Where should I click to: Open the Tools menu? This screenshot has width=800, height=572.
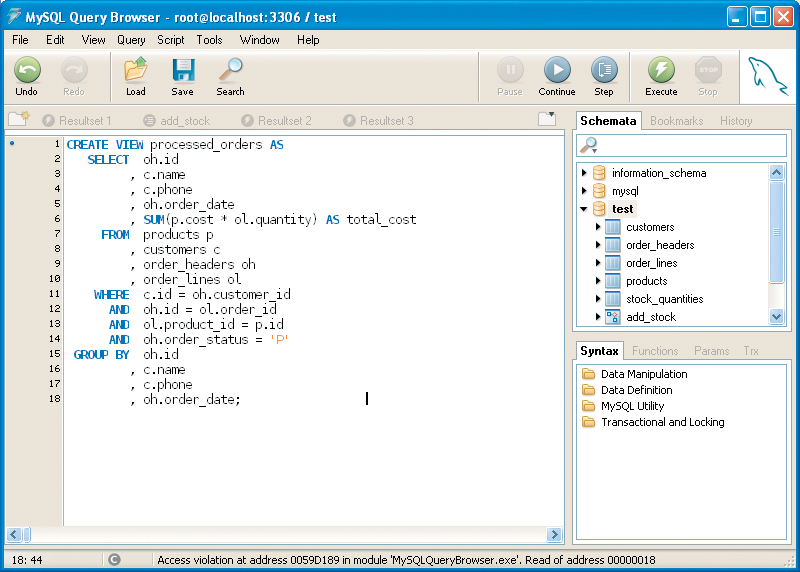(210, 40)
